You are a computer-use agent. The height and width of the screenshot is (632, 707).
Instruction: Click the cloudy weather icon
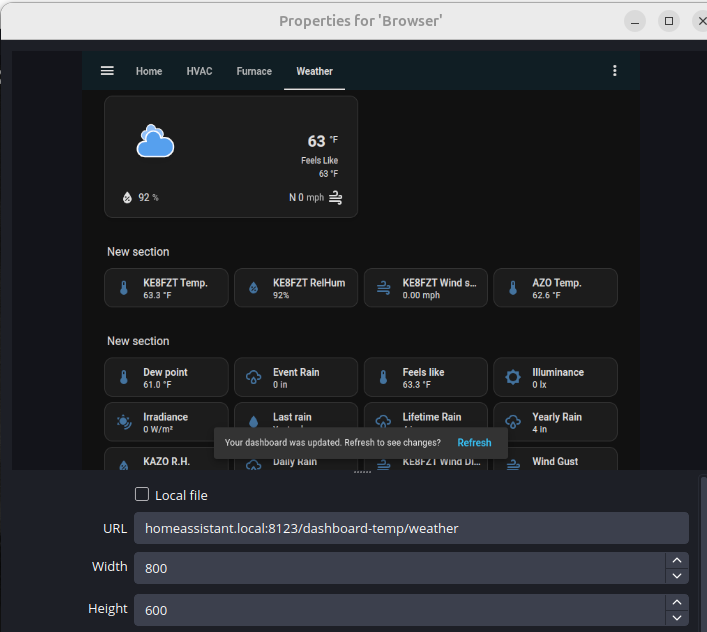pos(155,142)
